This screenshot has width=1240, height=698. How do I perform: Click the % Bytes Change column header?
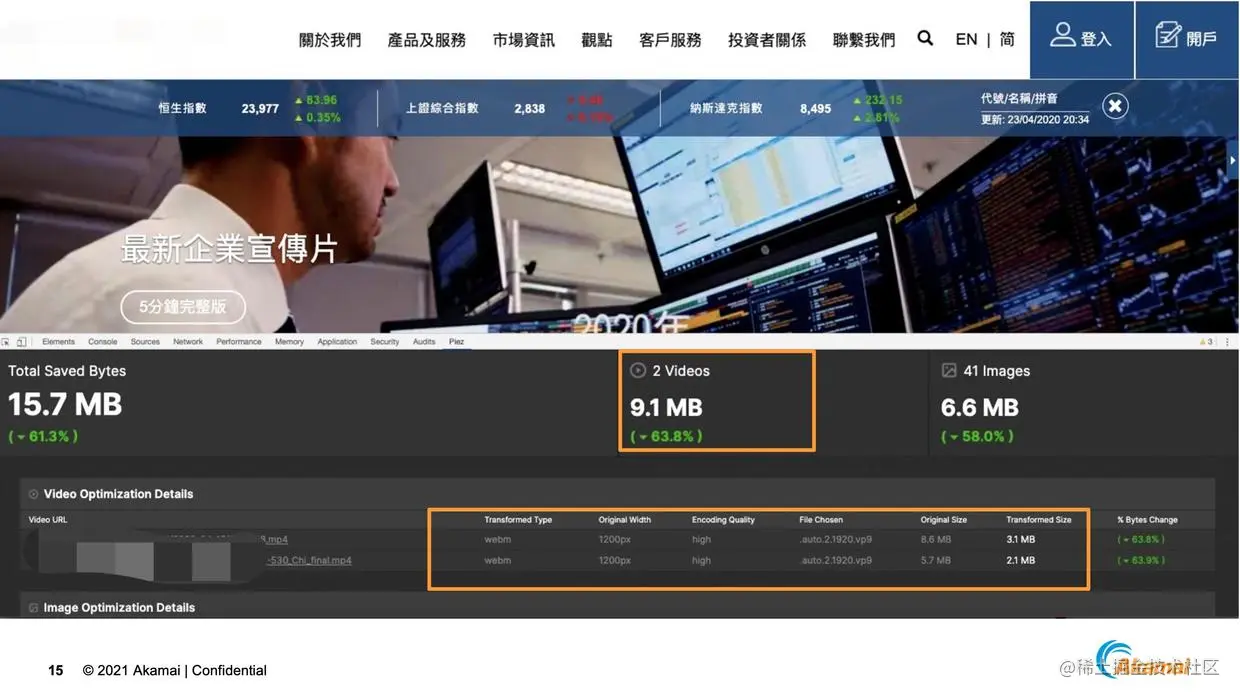(x=1148, y=520)
